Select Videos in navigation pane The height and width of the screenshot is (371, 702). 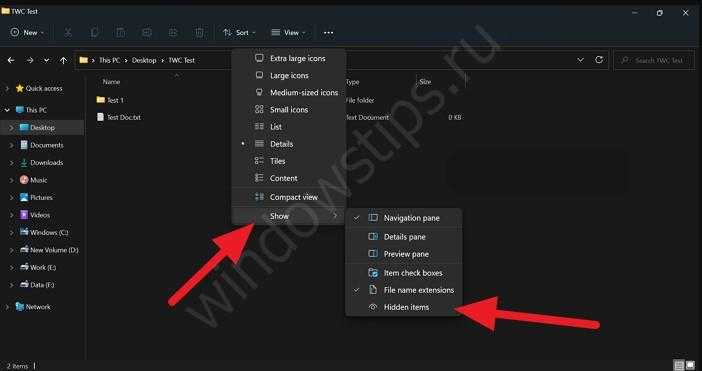[40, 215]
